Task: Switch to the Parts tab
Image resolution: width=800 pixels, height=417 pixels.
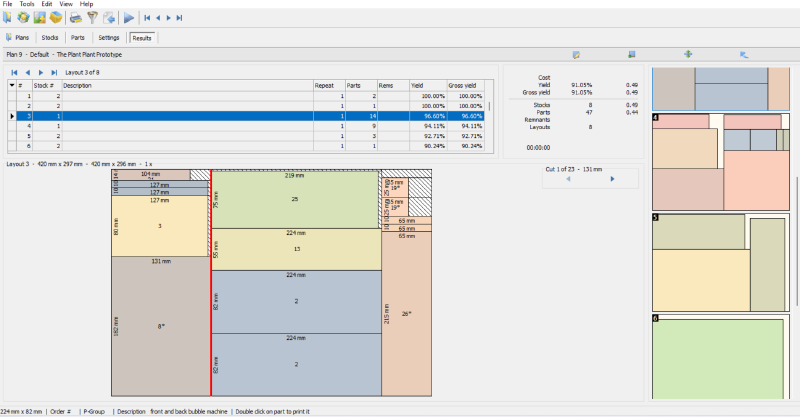Action: tap(78, 37)
